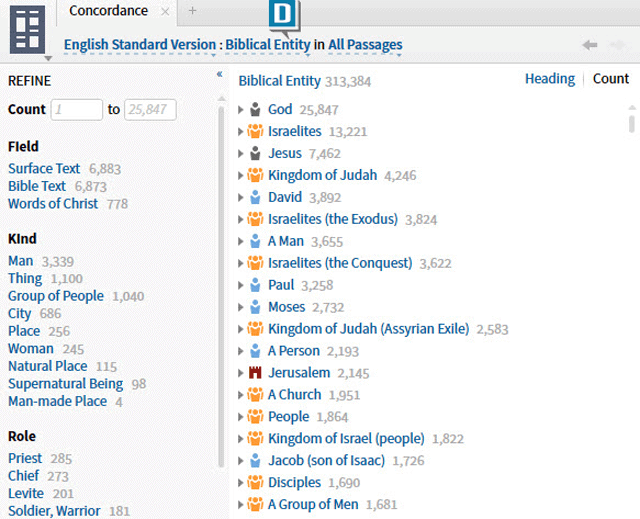
Task: Filter Role by Levite
Action: [x=26, y=494]
